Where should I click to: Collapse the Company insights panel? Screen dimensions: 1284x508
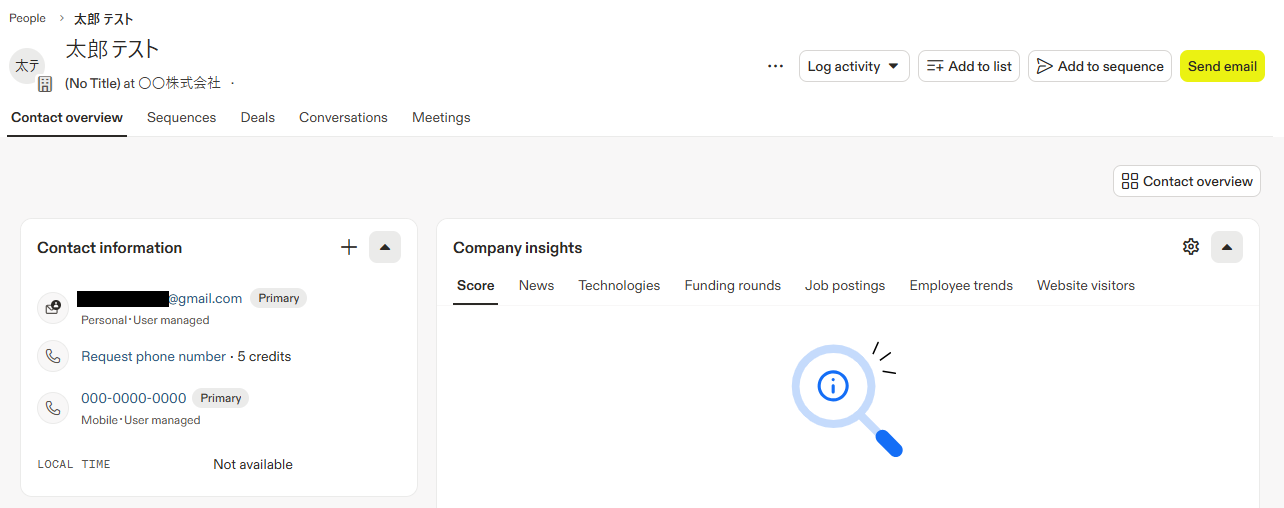[1227, 247]
